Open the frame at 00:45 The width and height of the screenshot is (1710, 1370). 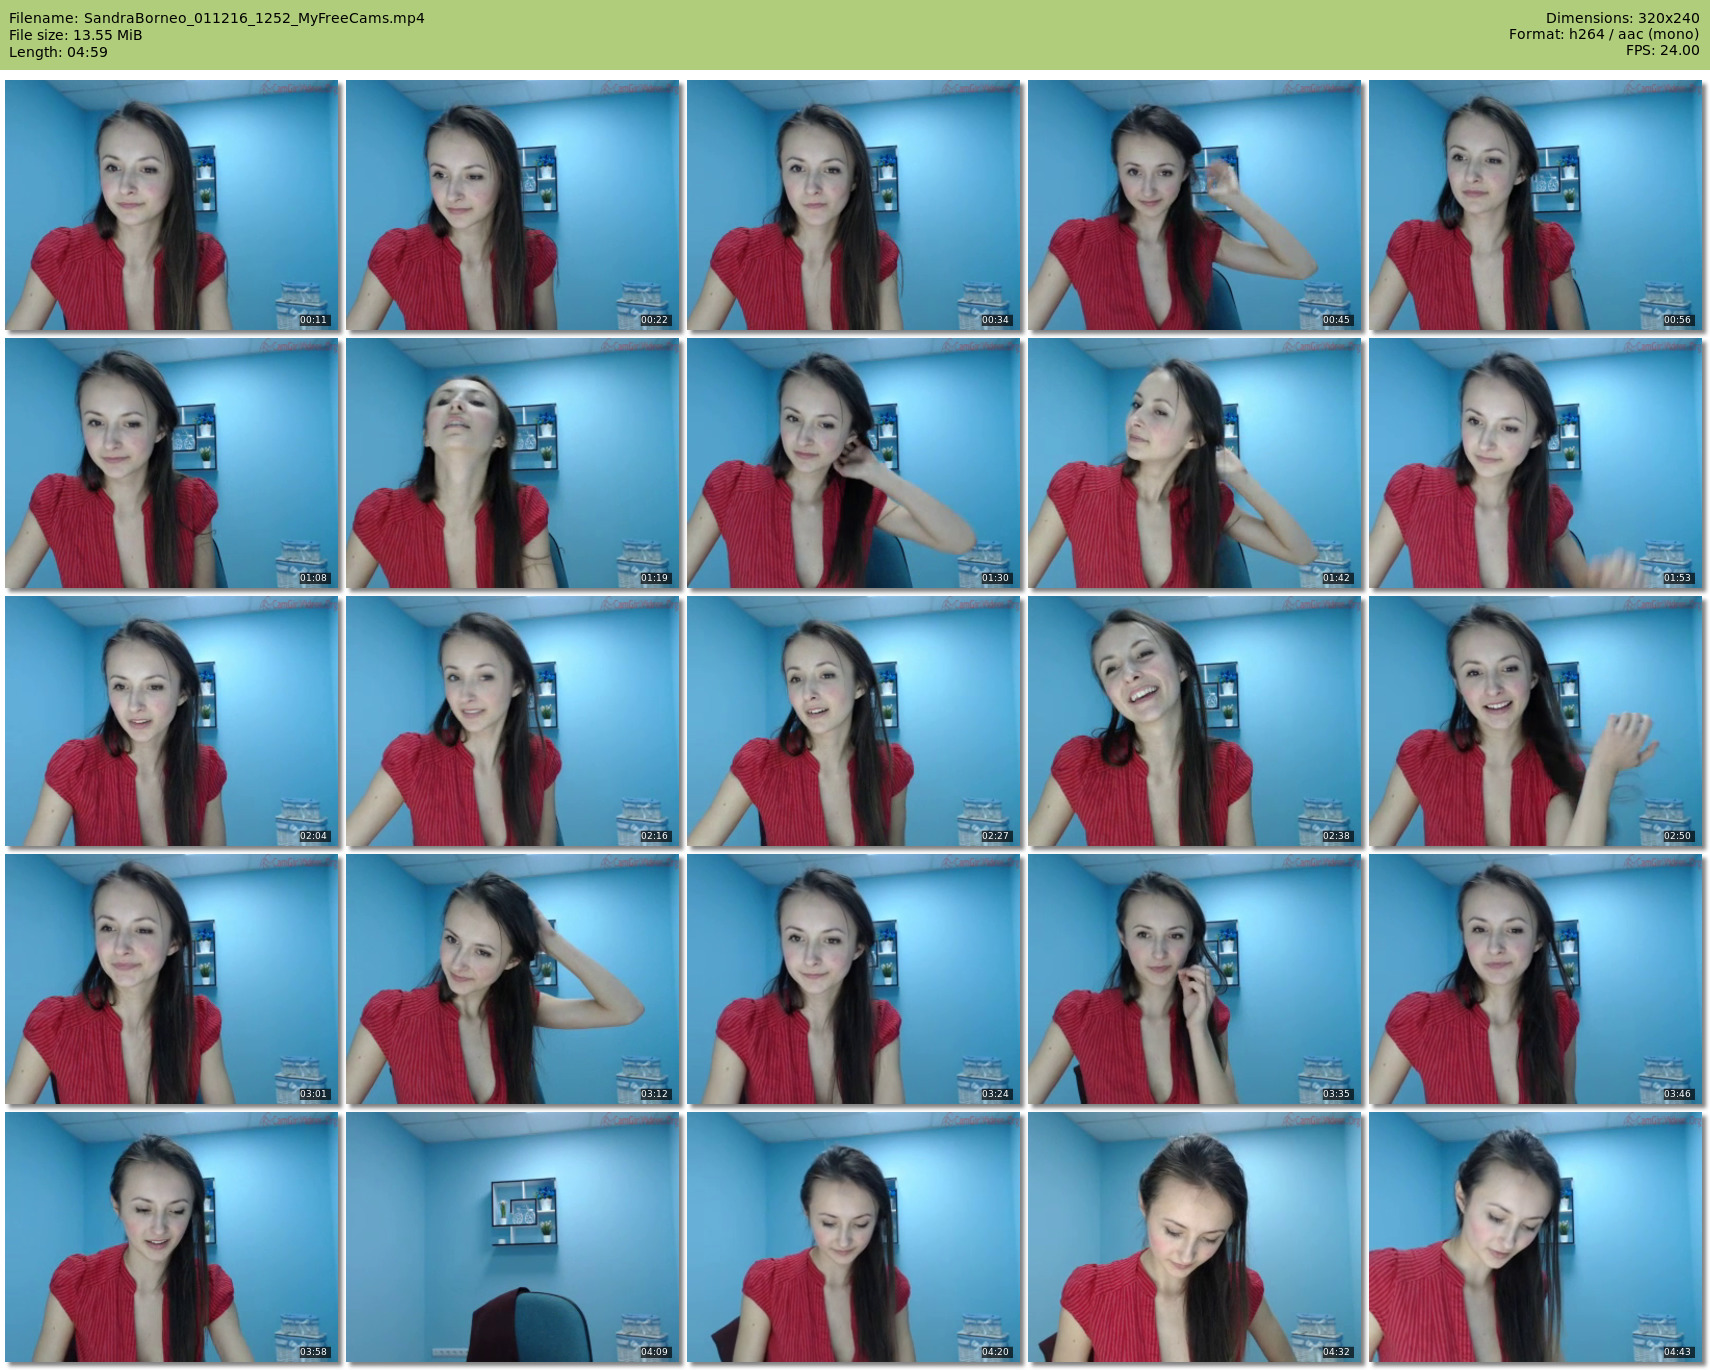click(x=1195, y=205)
